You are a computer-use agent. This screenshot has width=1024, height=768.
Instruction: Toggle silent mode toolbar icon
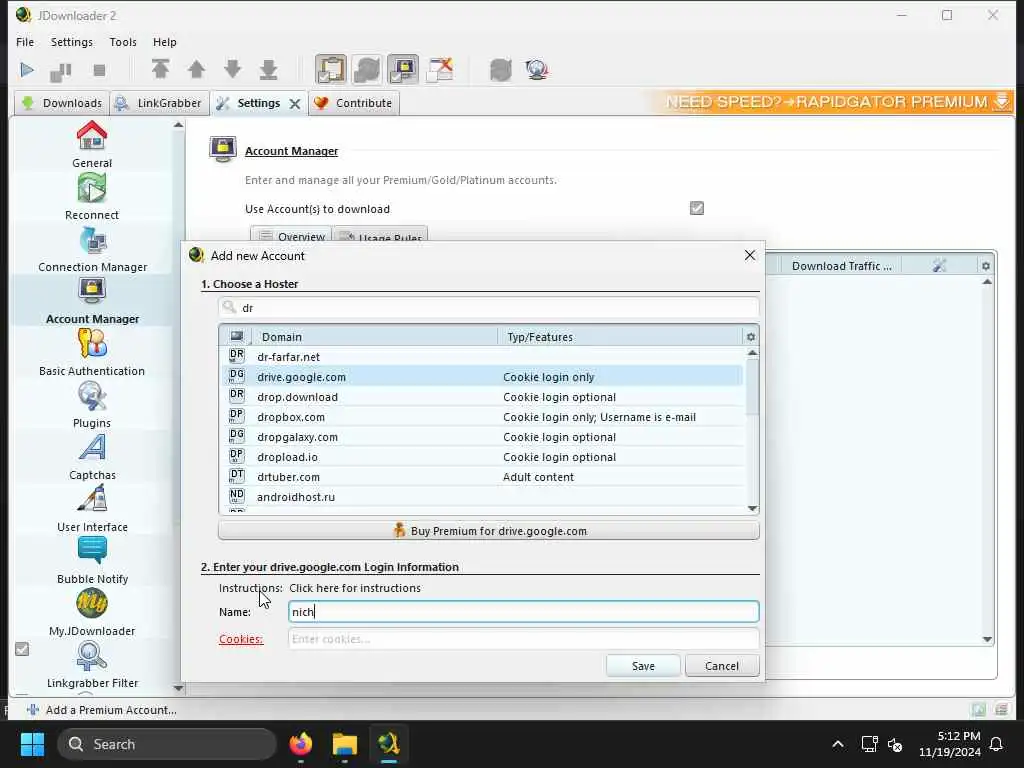440,69
